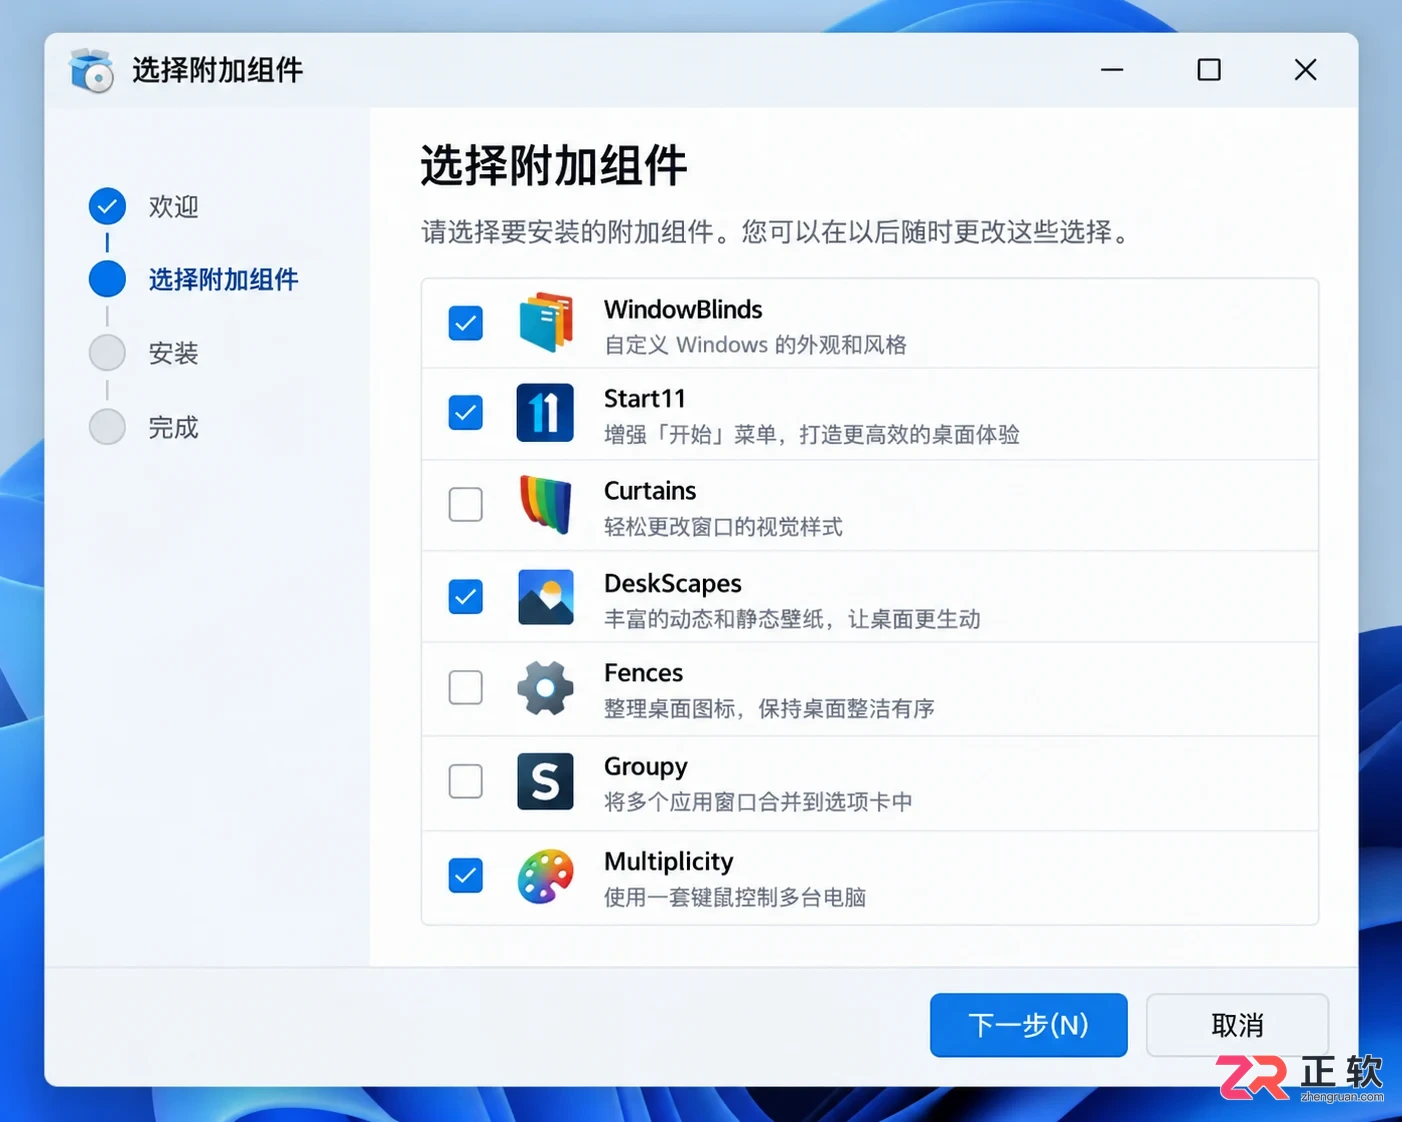Click the 取消 button
The height and width of the screenshot is (1122, 1402).
pyautogui.click(x=1237, y=1025)
